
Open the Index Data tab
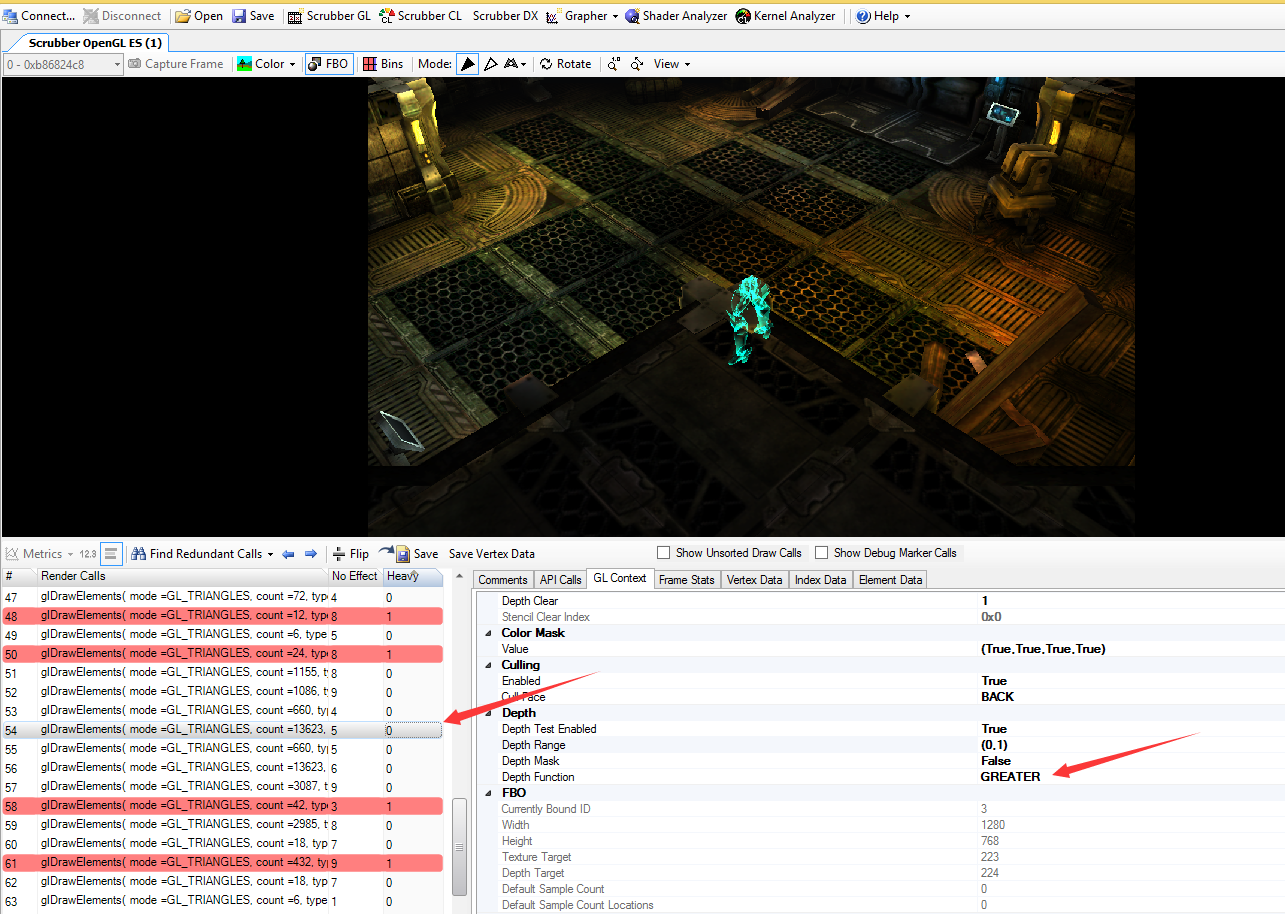click(x=820, y=579)
